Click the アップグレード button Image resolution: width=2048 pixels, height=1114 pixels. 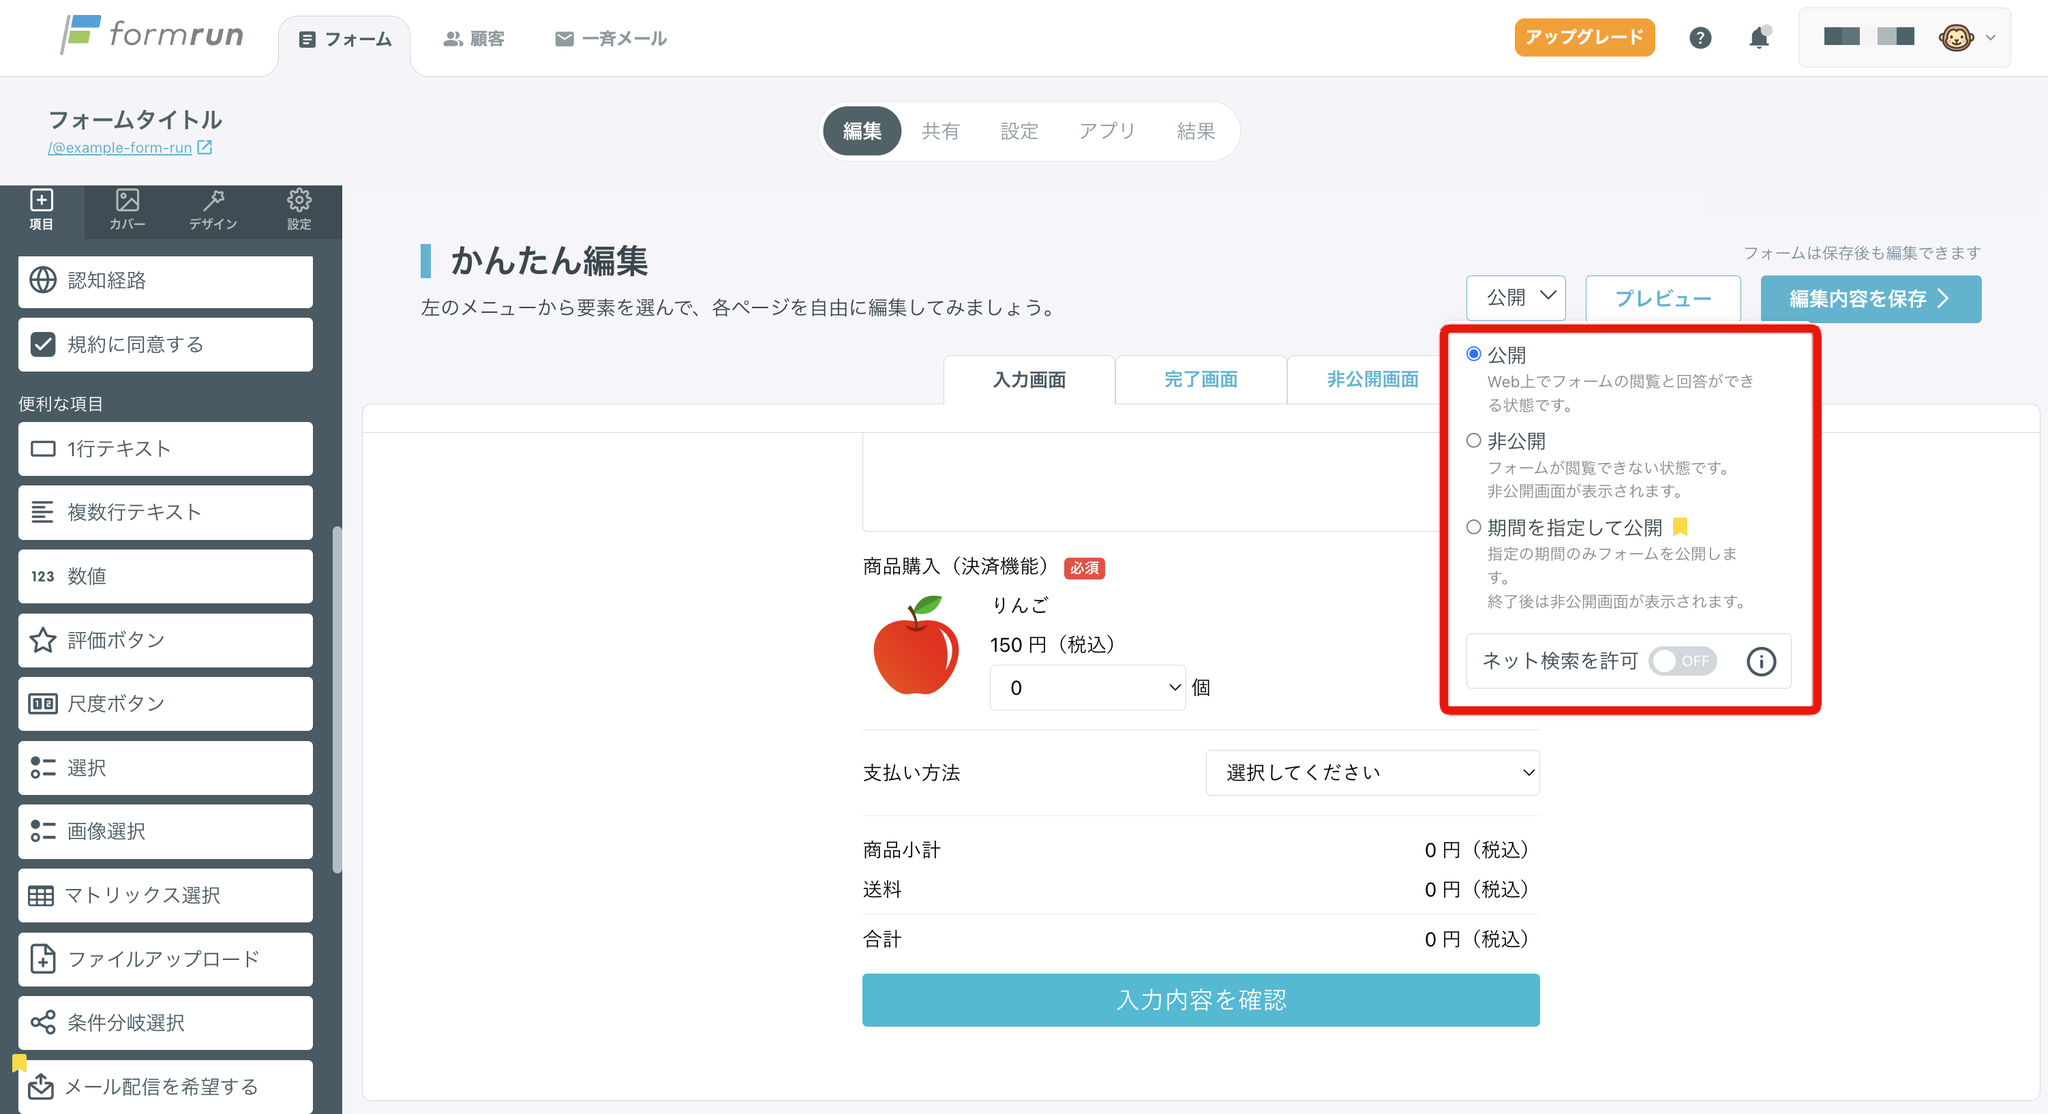[x=1584, y=38]
